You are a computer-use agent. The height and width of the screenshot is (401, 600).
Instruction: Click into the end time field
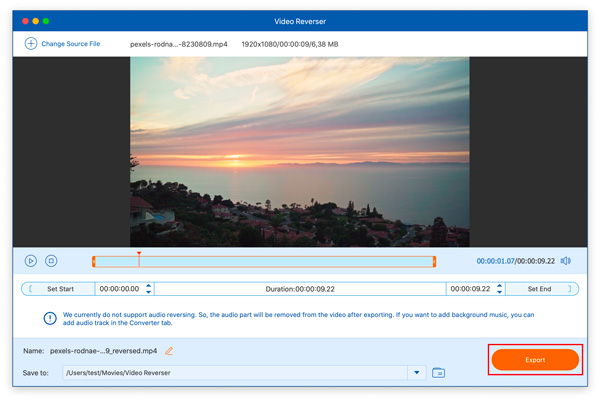tap(471, 289)
